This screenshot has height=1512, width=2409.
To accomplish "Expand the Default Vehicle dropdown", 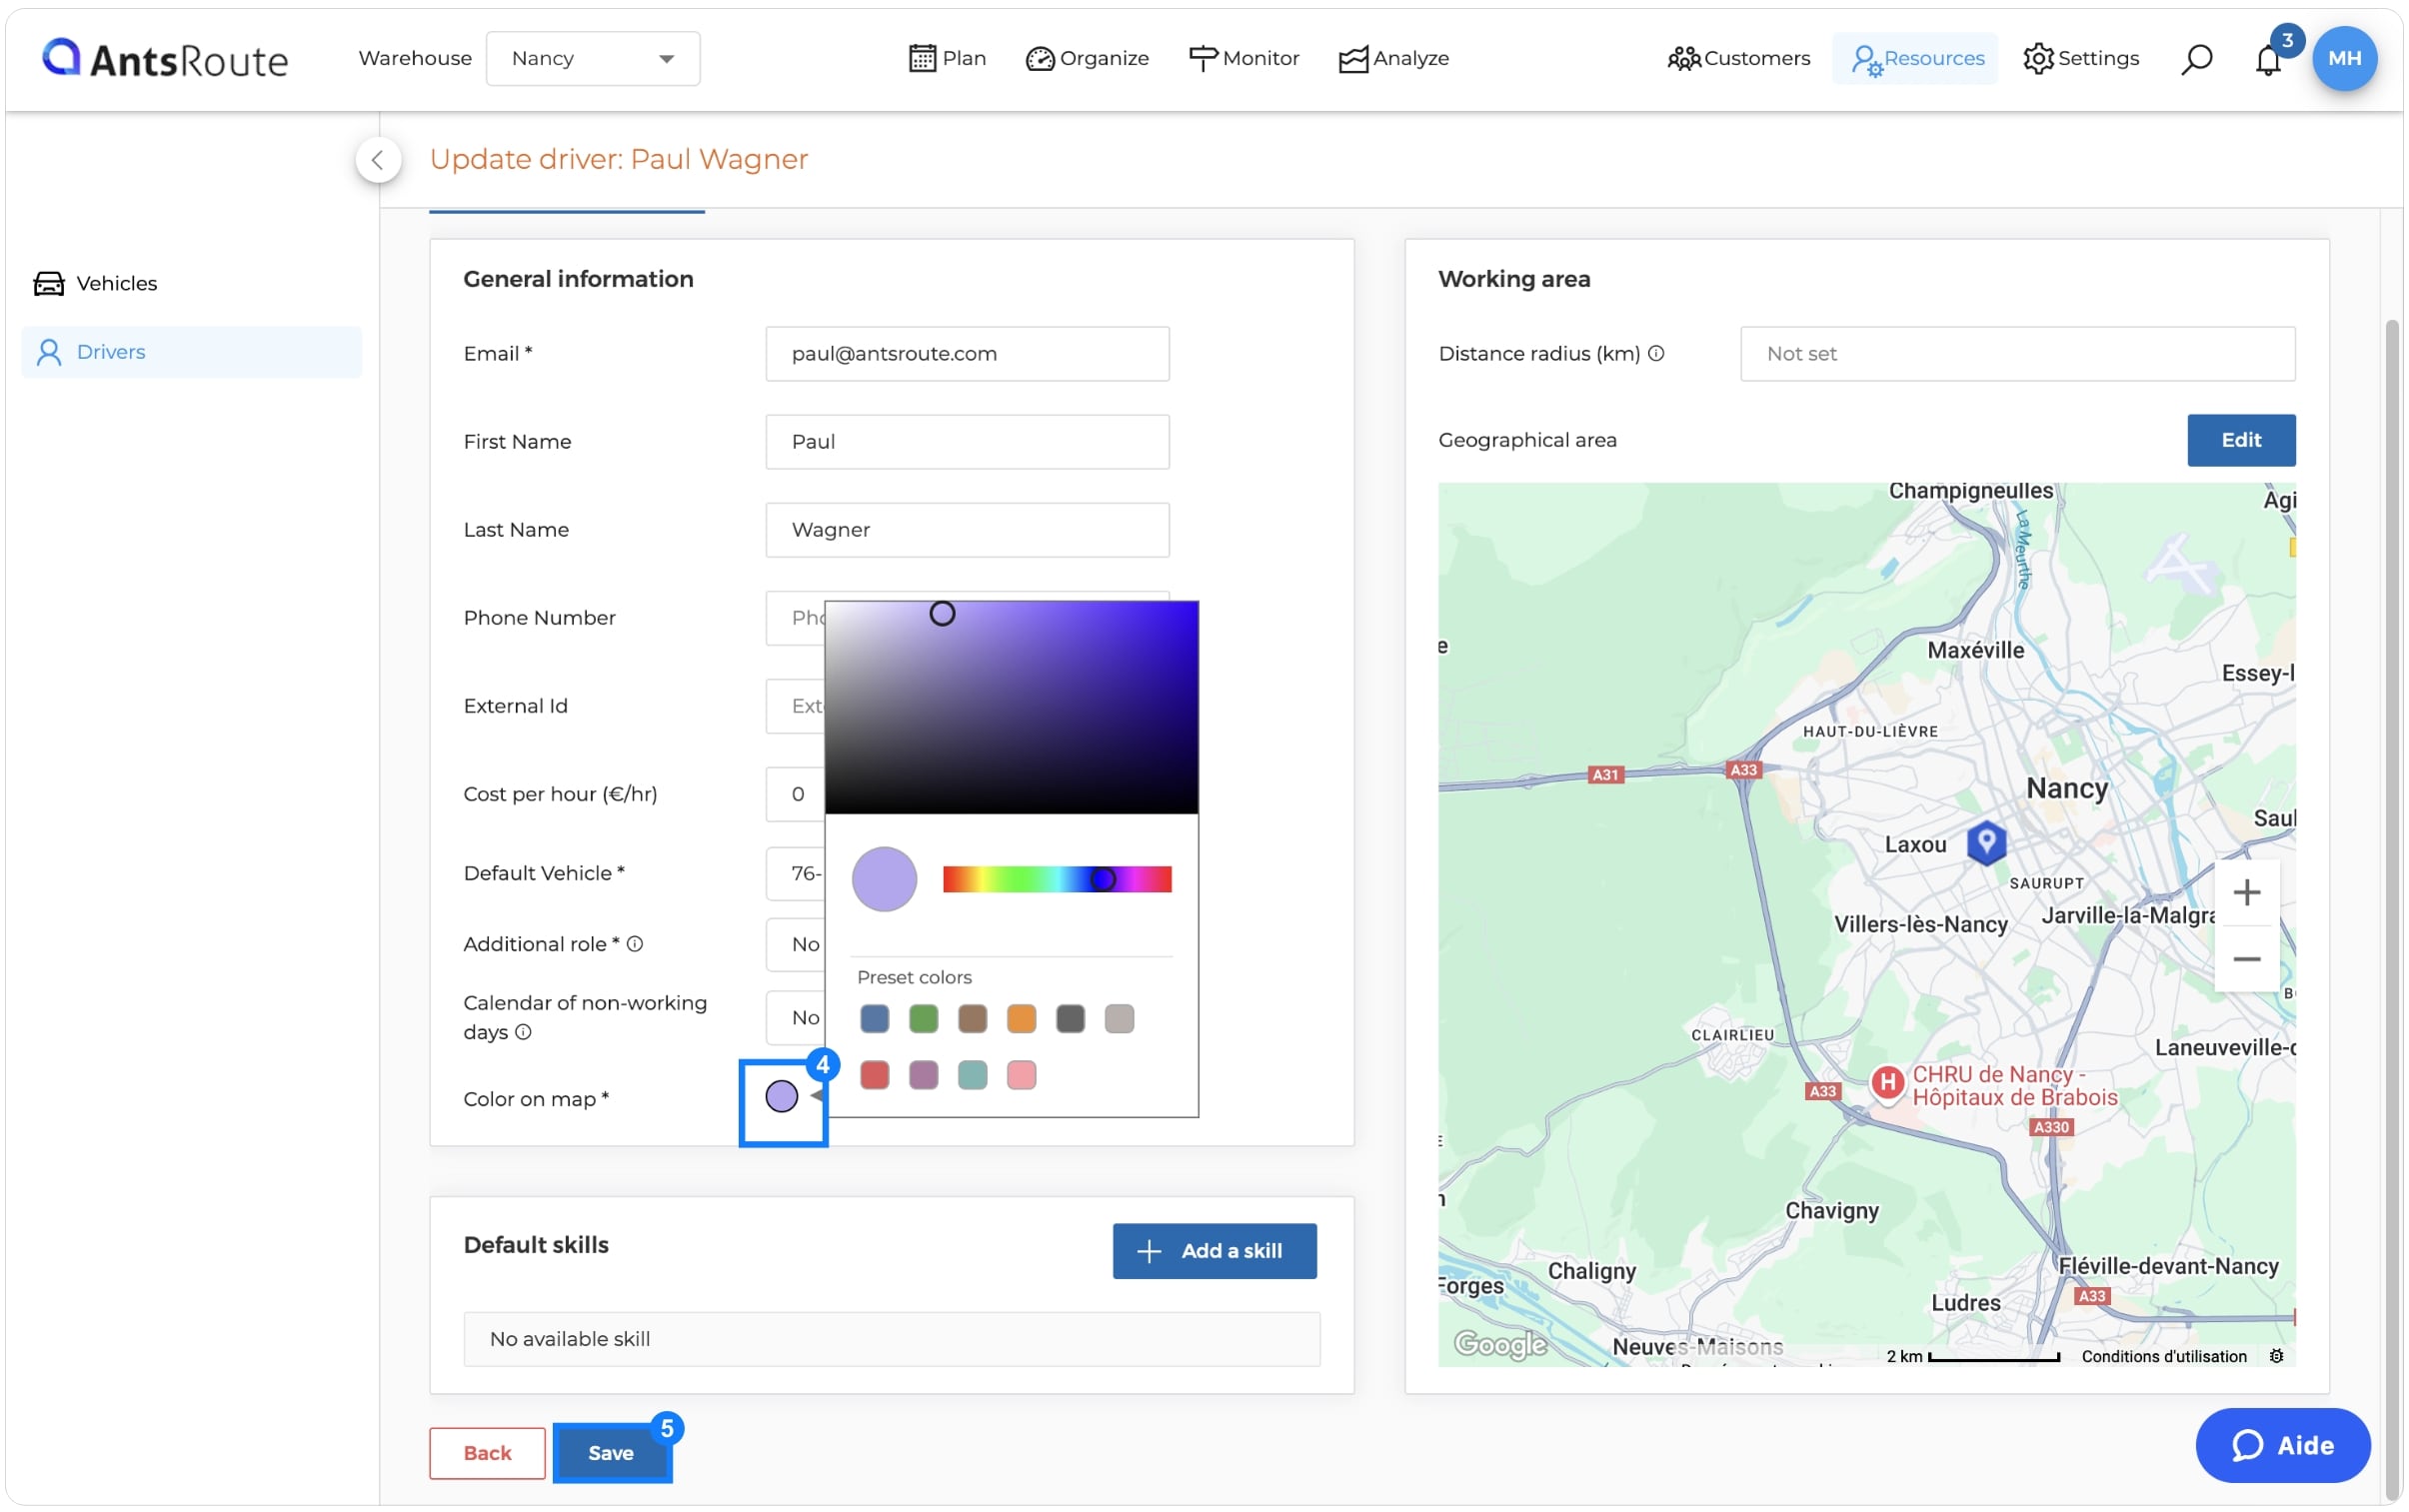I will tap(795, 873).
